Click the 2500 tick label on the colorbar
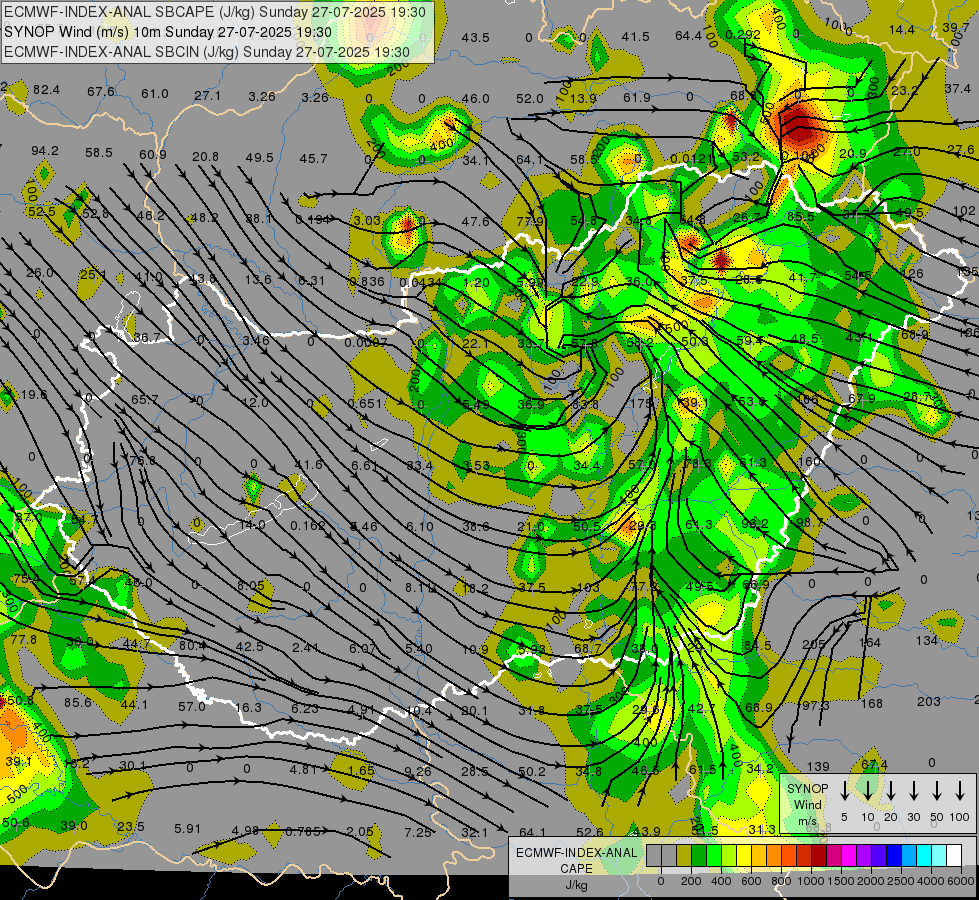 click(901, 881)
